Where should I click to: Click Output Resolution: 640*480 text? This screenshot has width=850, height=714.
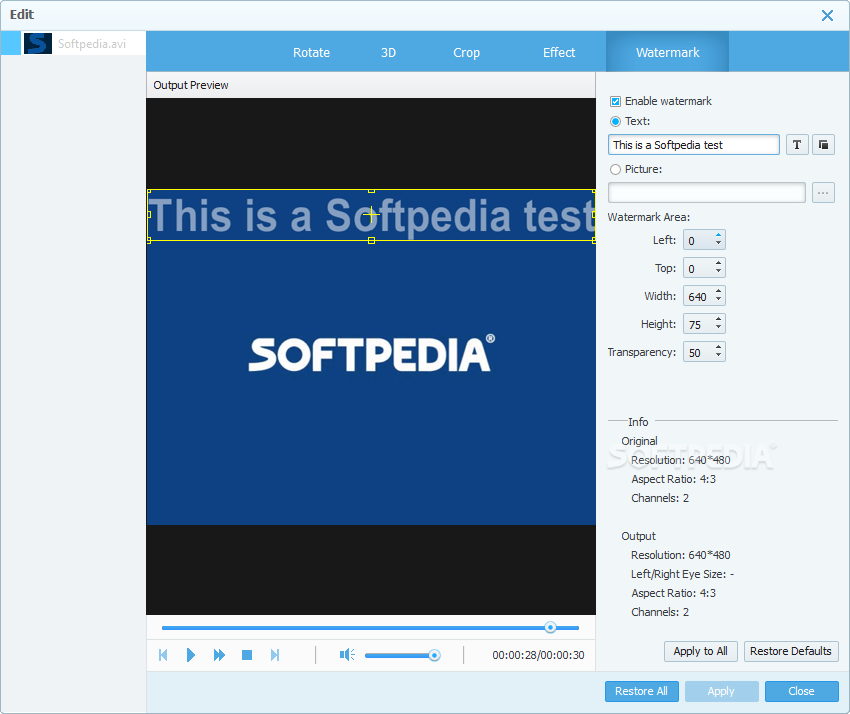(680, 555)
